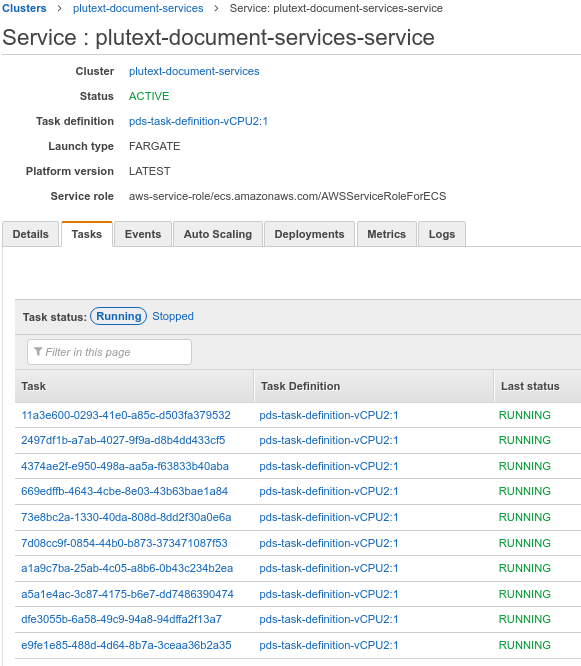This screenshot has height=666, width=581.
Task: Open task 11a3e600-0293-41e0-a85c-d503fa379532
Action: point(126,415)
